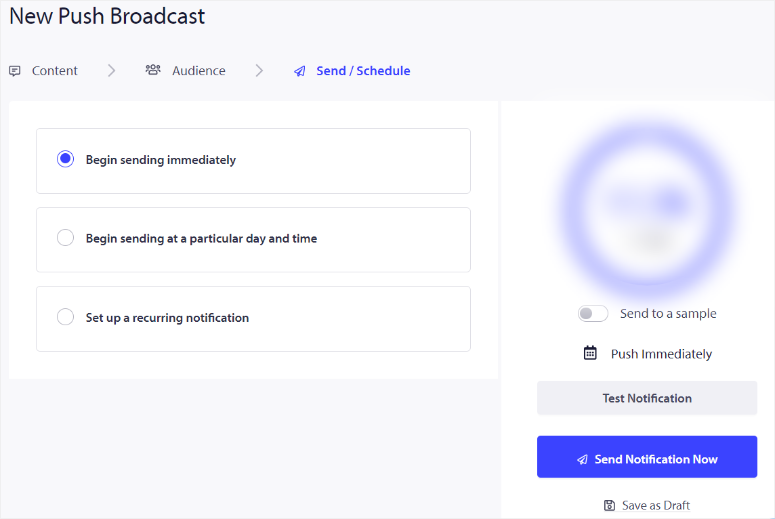This screenshot has width=775, height=519.
Task: Click Send Notification Now button
Action: click(x=647, y=457)
